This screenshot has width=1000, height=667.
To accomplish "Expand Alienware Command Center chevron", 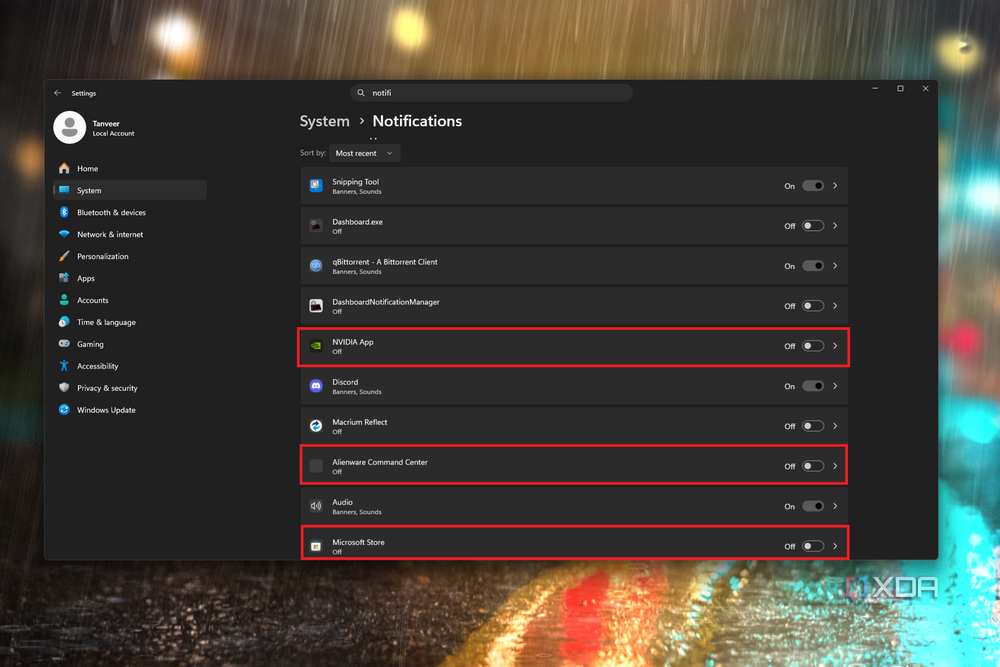I will [x=835, y=466].
